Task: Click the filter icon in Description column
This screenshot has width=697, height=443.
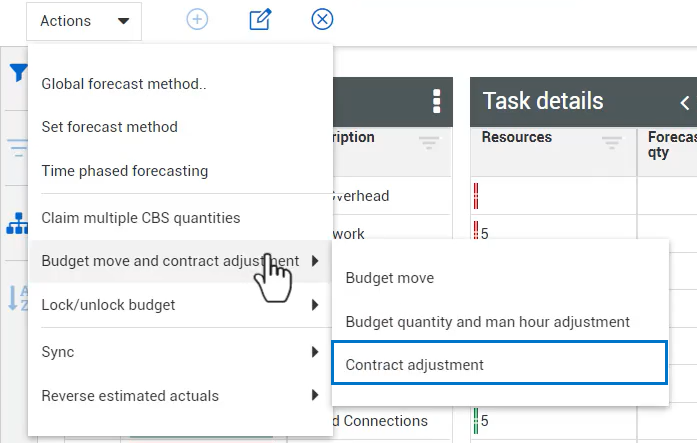Action: click(x=429, y=144)
